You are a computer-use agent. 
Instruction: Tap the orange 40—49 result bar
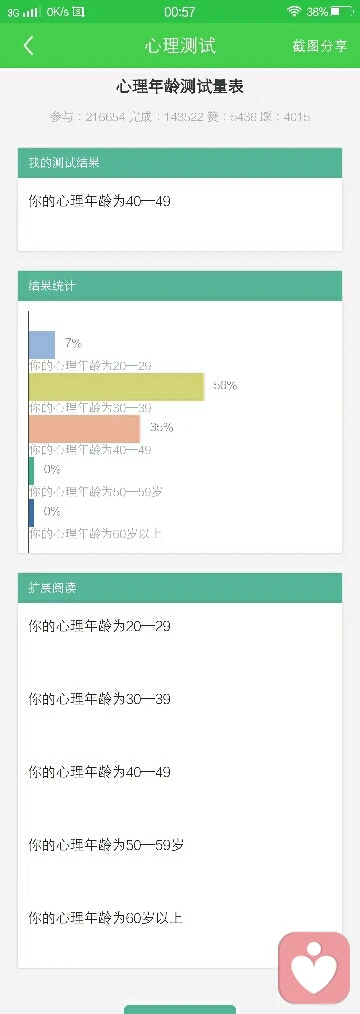[x=85, y=429]
